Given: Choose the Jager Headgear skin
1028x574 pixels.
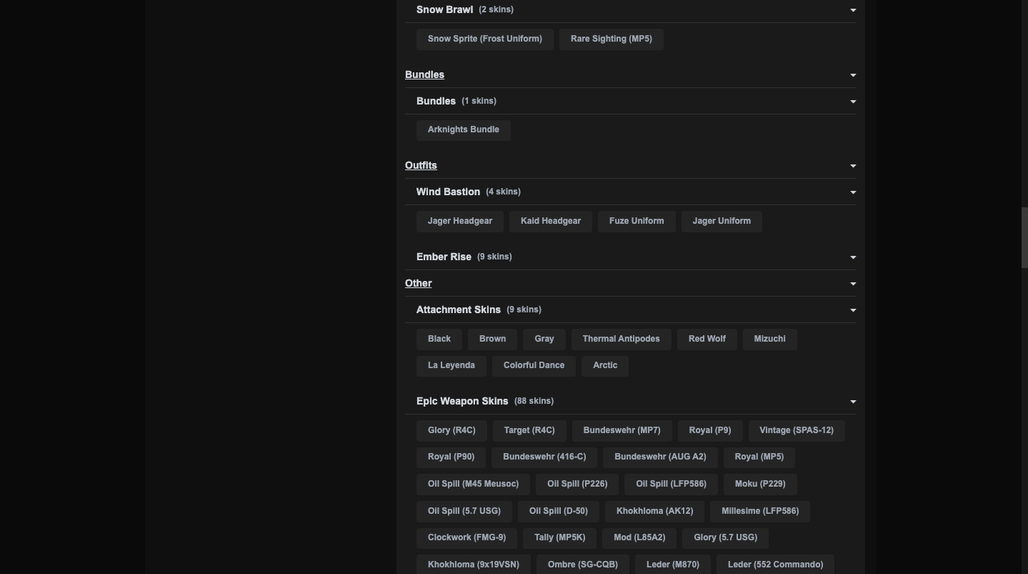Looking at the screenshot, I should coord(460,221).
